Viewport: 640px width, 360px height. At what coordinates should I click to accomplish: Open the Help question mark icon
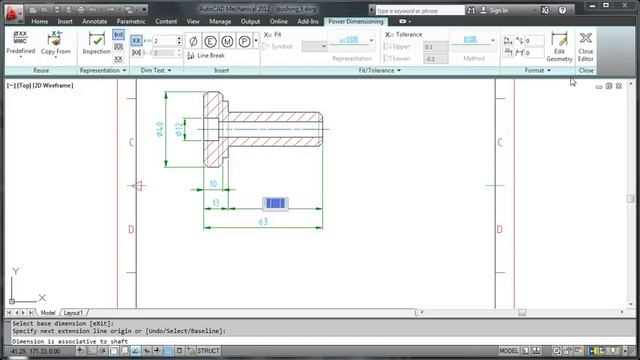point(562,11)
